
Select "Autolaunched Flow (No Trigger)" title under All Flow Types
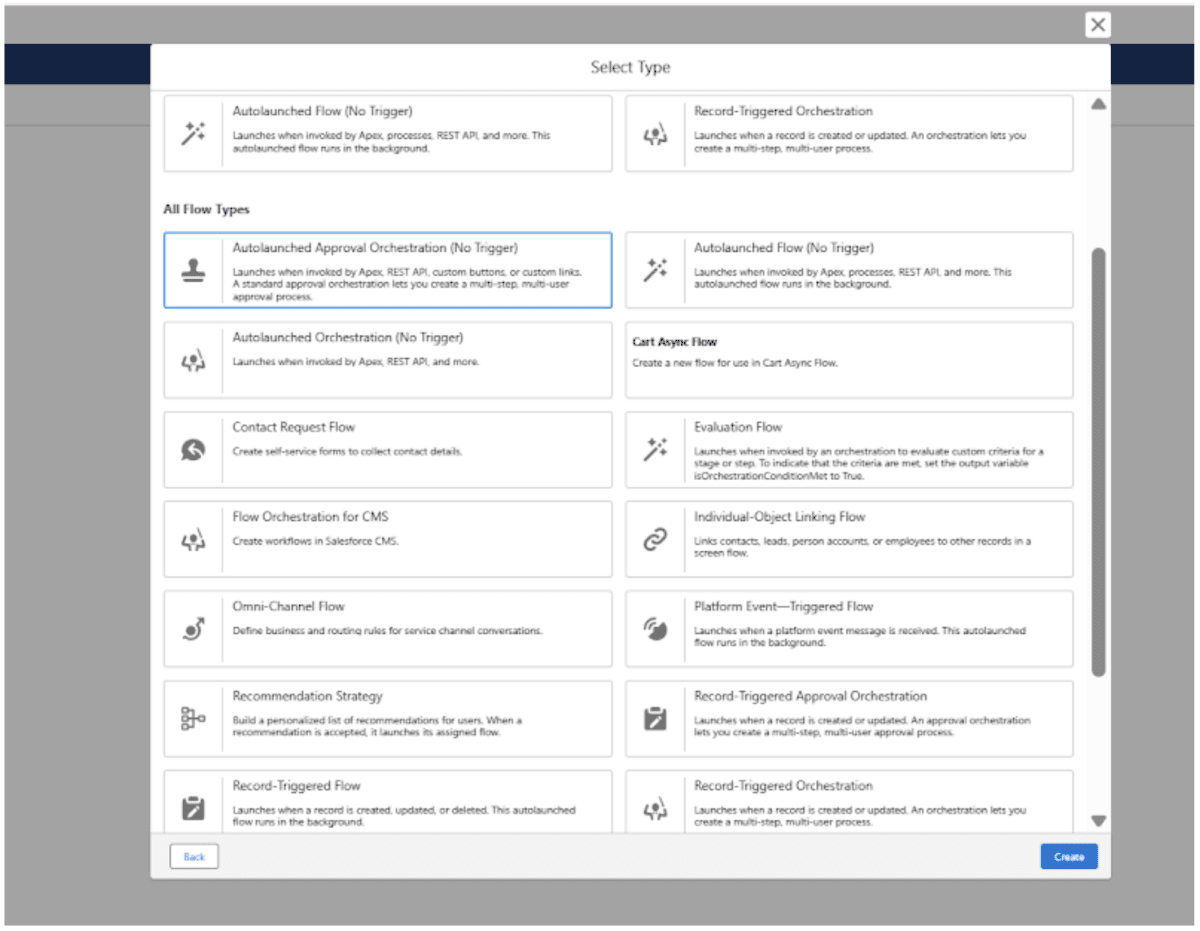pyautogui.click(x=784, y=248)
